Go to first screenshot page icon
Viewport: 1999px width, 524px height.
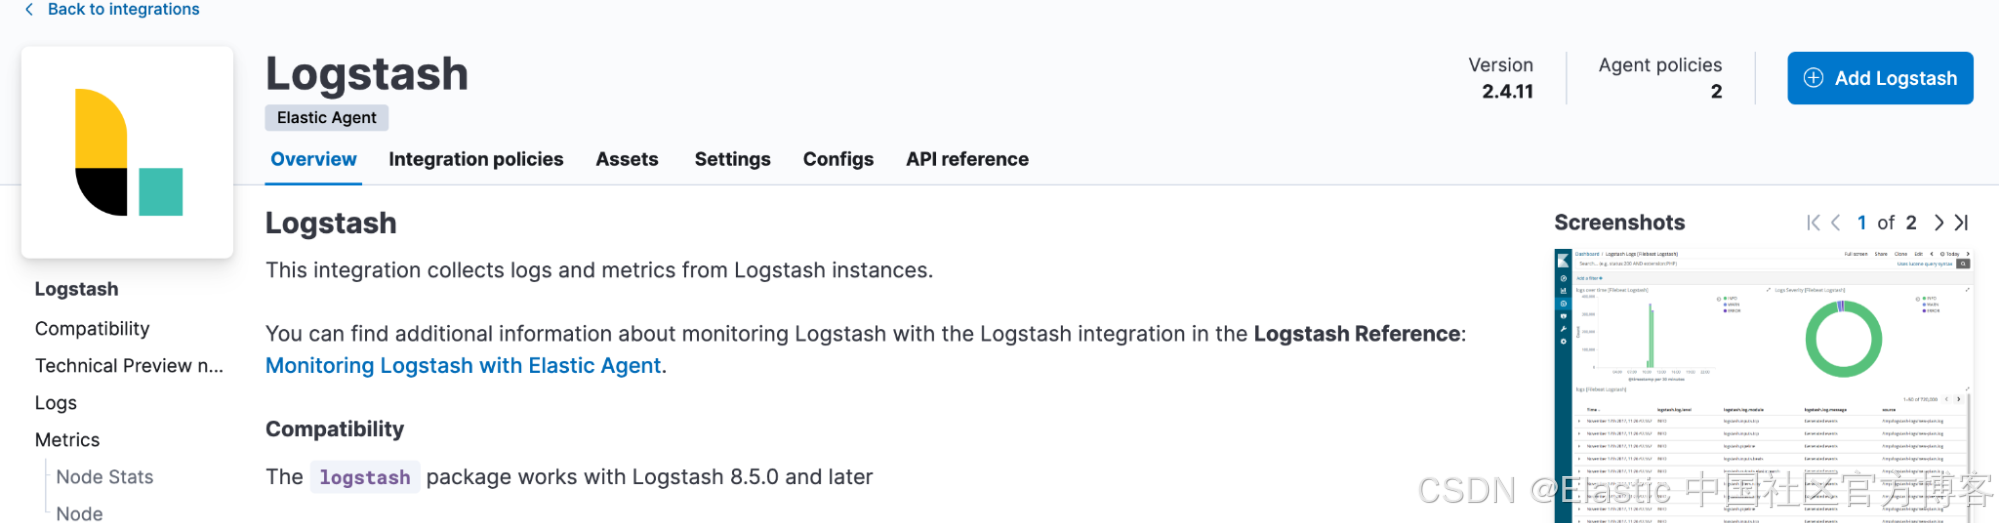pyautogui.click(x=1813, y=223)
